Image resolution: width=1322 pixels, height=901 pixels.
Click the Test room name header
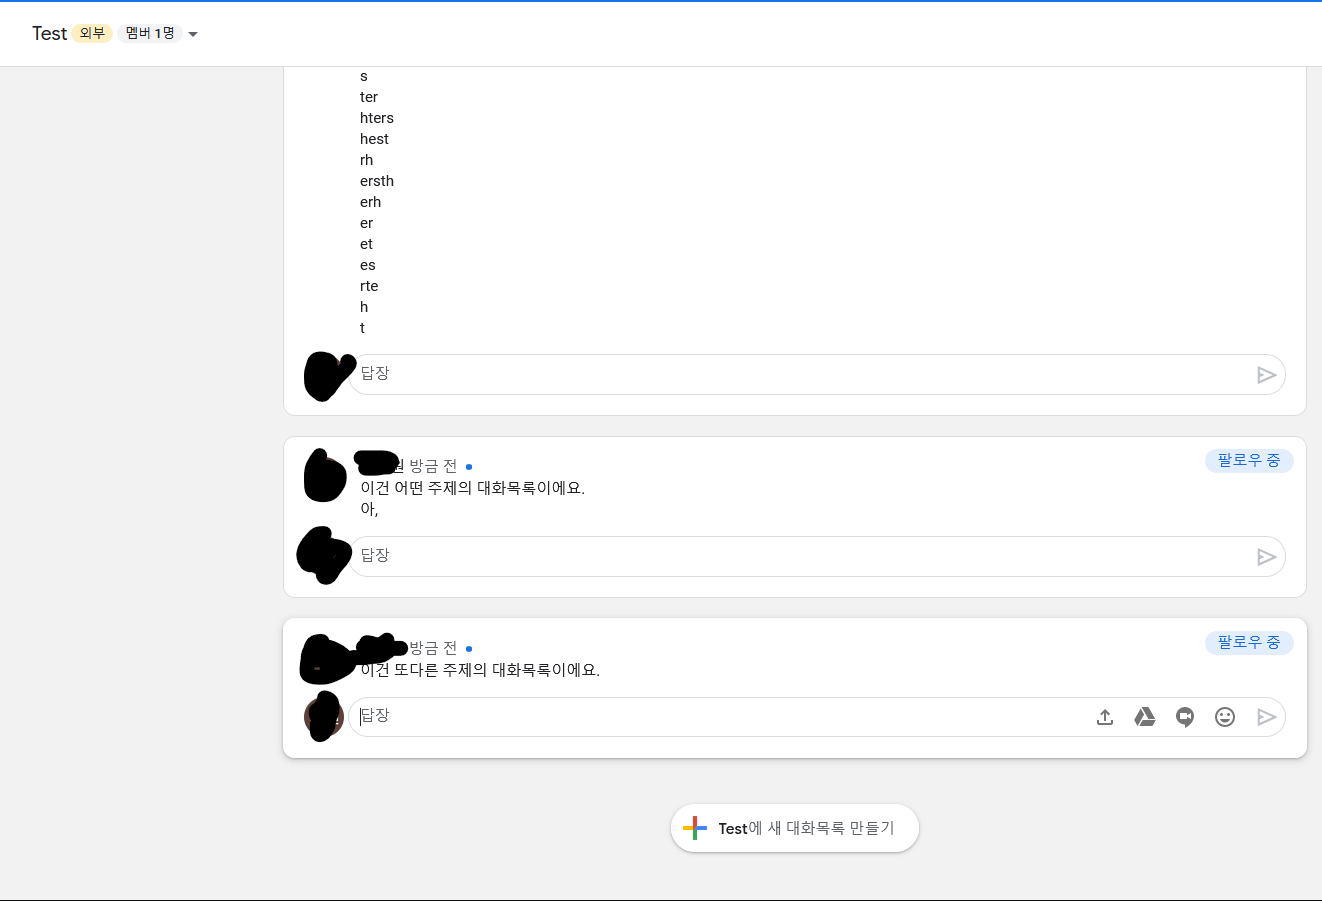(x=49, y=33)
